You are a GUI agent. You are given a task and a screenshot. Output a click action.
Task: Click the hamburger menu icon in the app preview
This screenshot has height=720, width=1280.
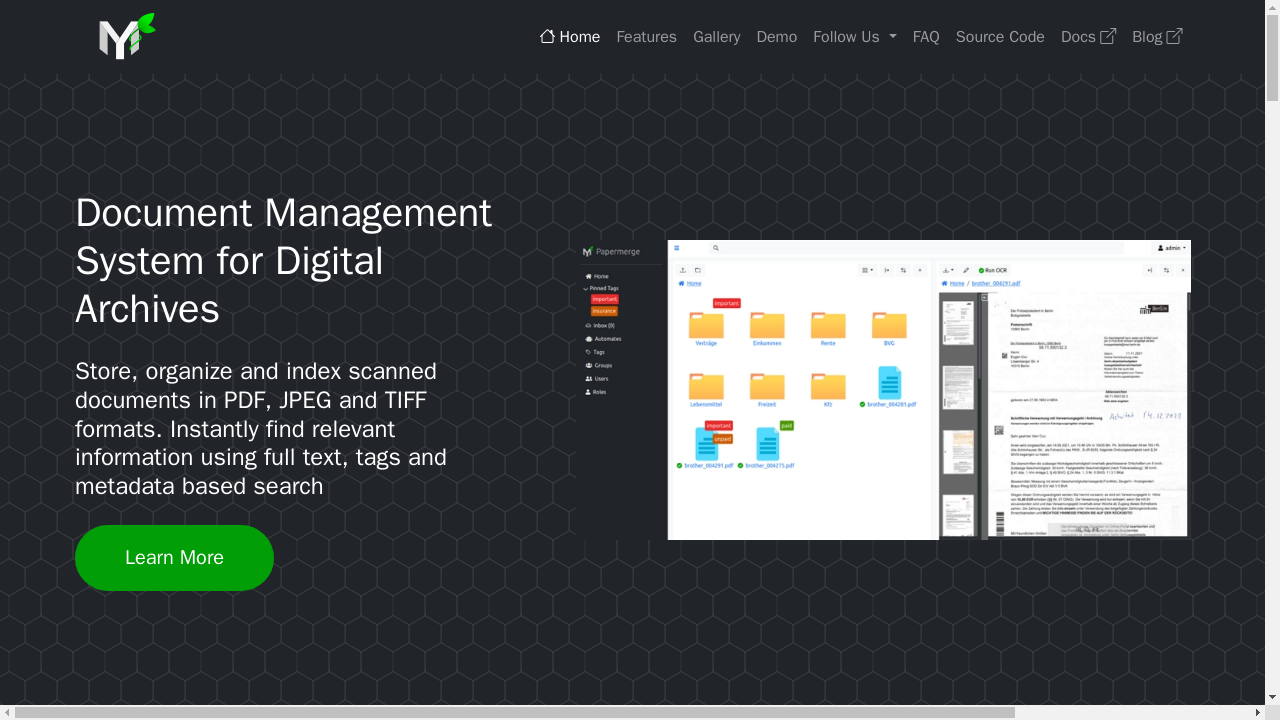(x=677, y=248)
